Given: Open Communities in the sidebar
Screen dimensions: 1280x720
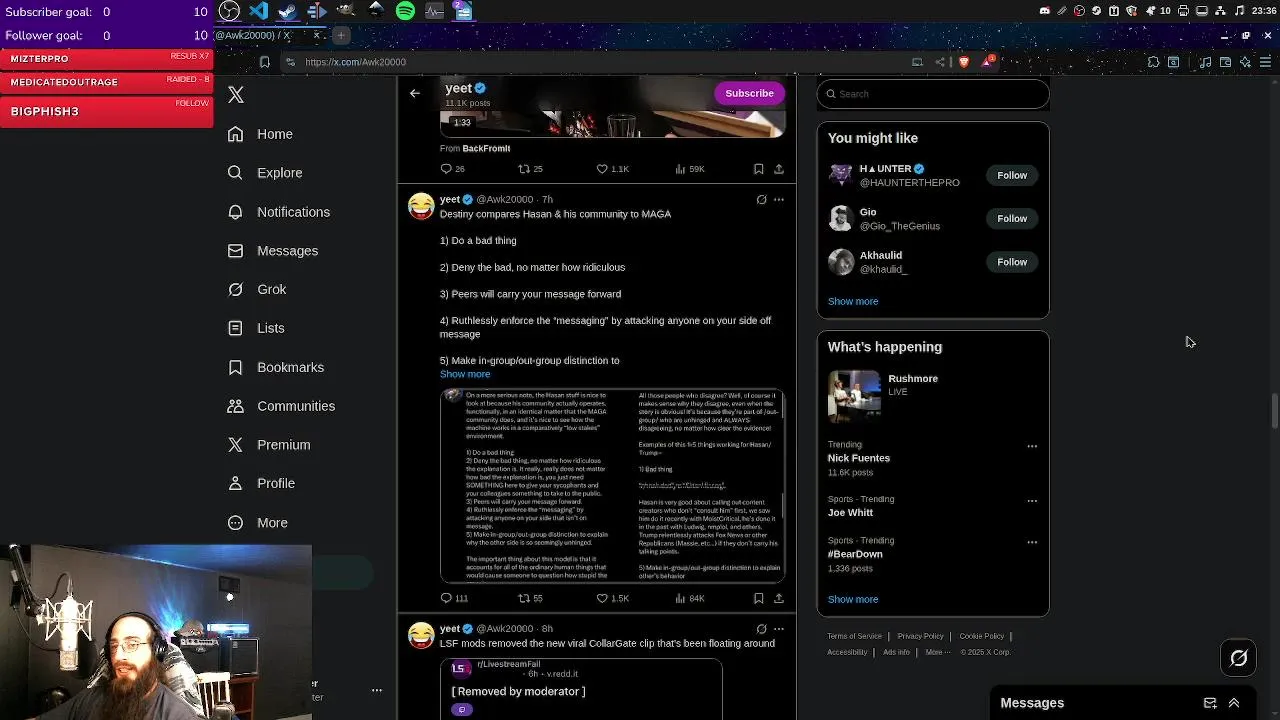Looking at the screenshot, I should click(281, 406).
